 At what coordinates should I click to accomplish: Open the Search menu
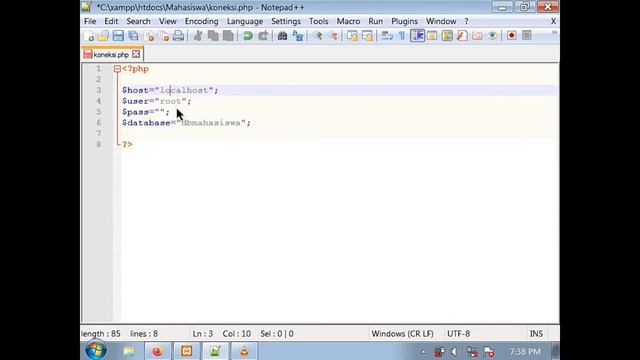point(138,21)
